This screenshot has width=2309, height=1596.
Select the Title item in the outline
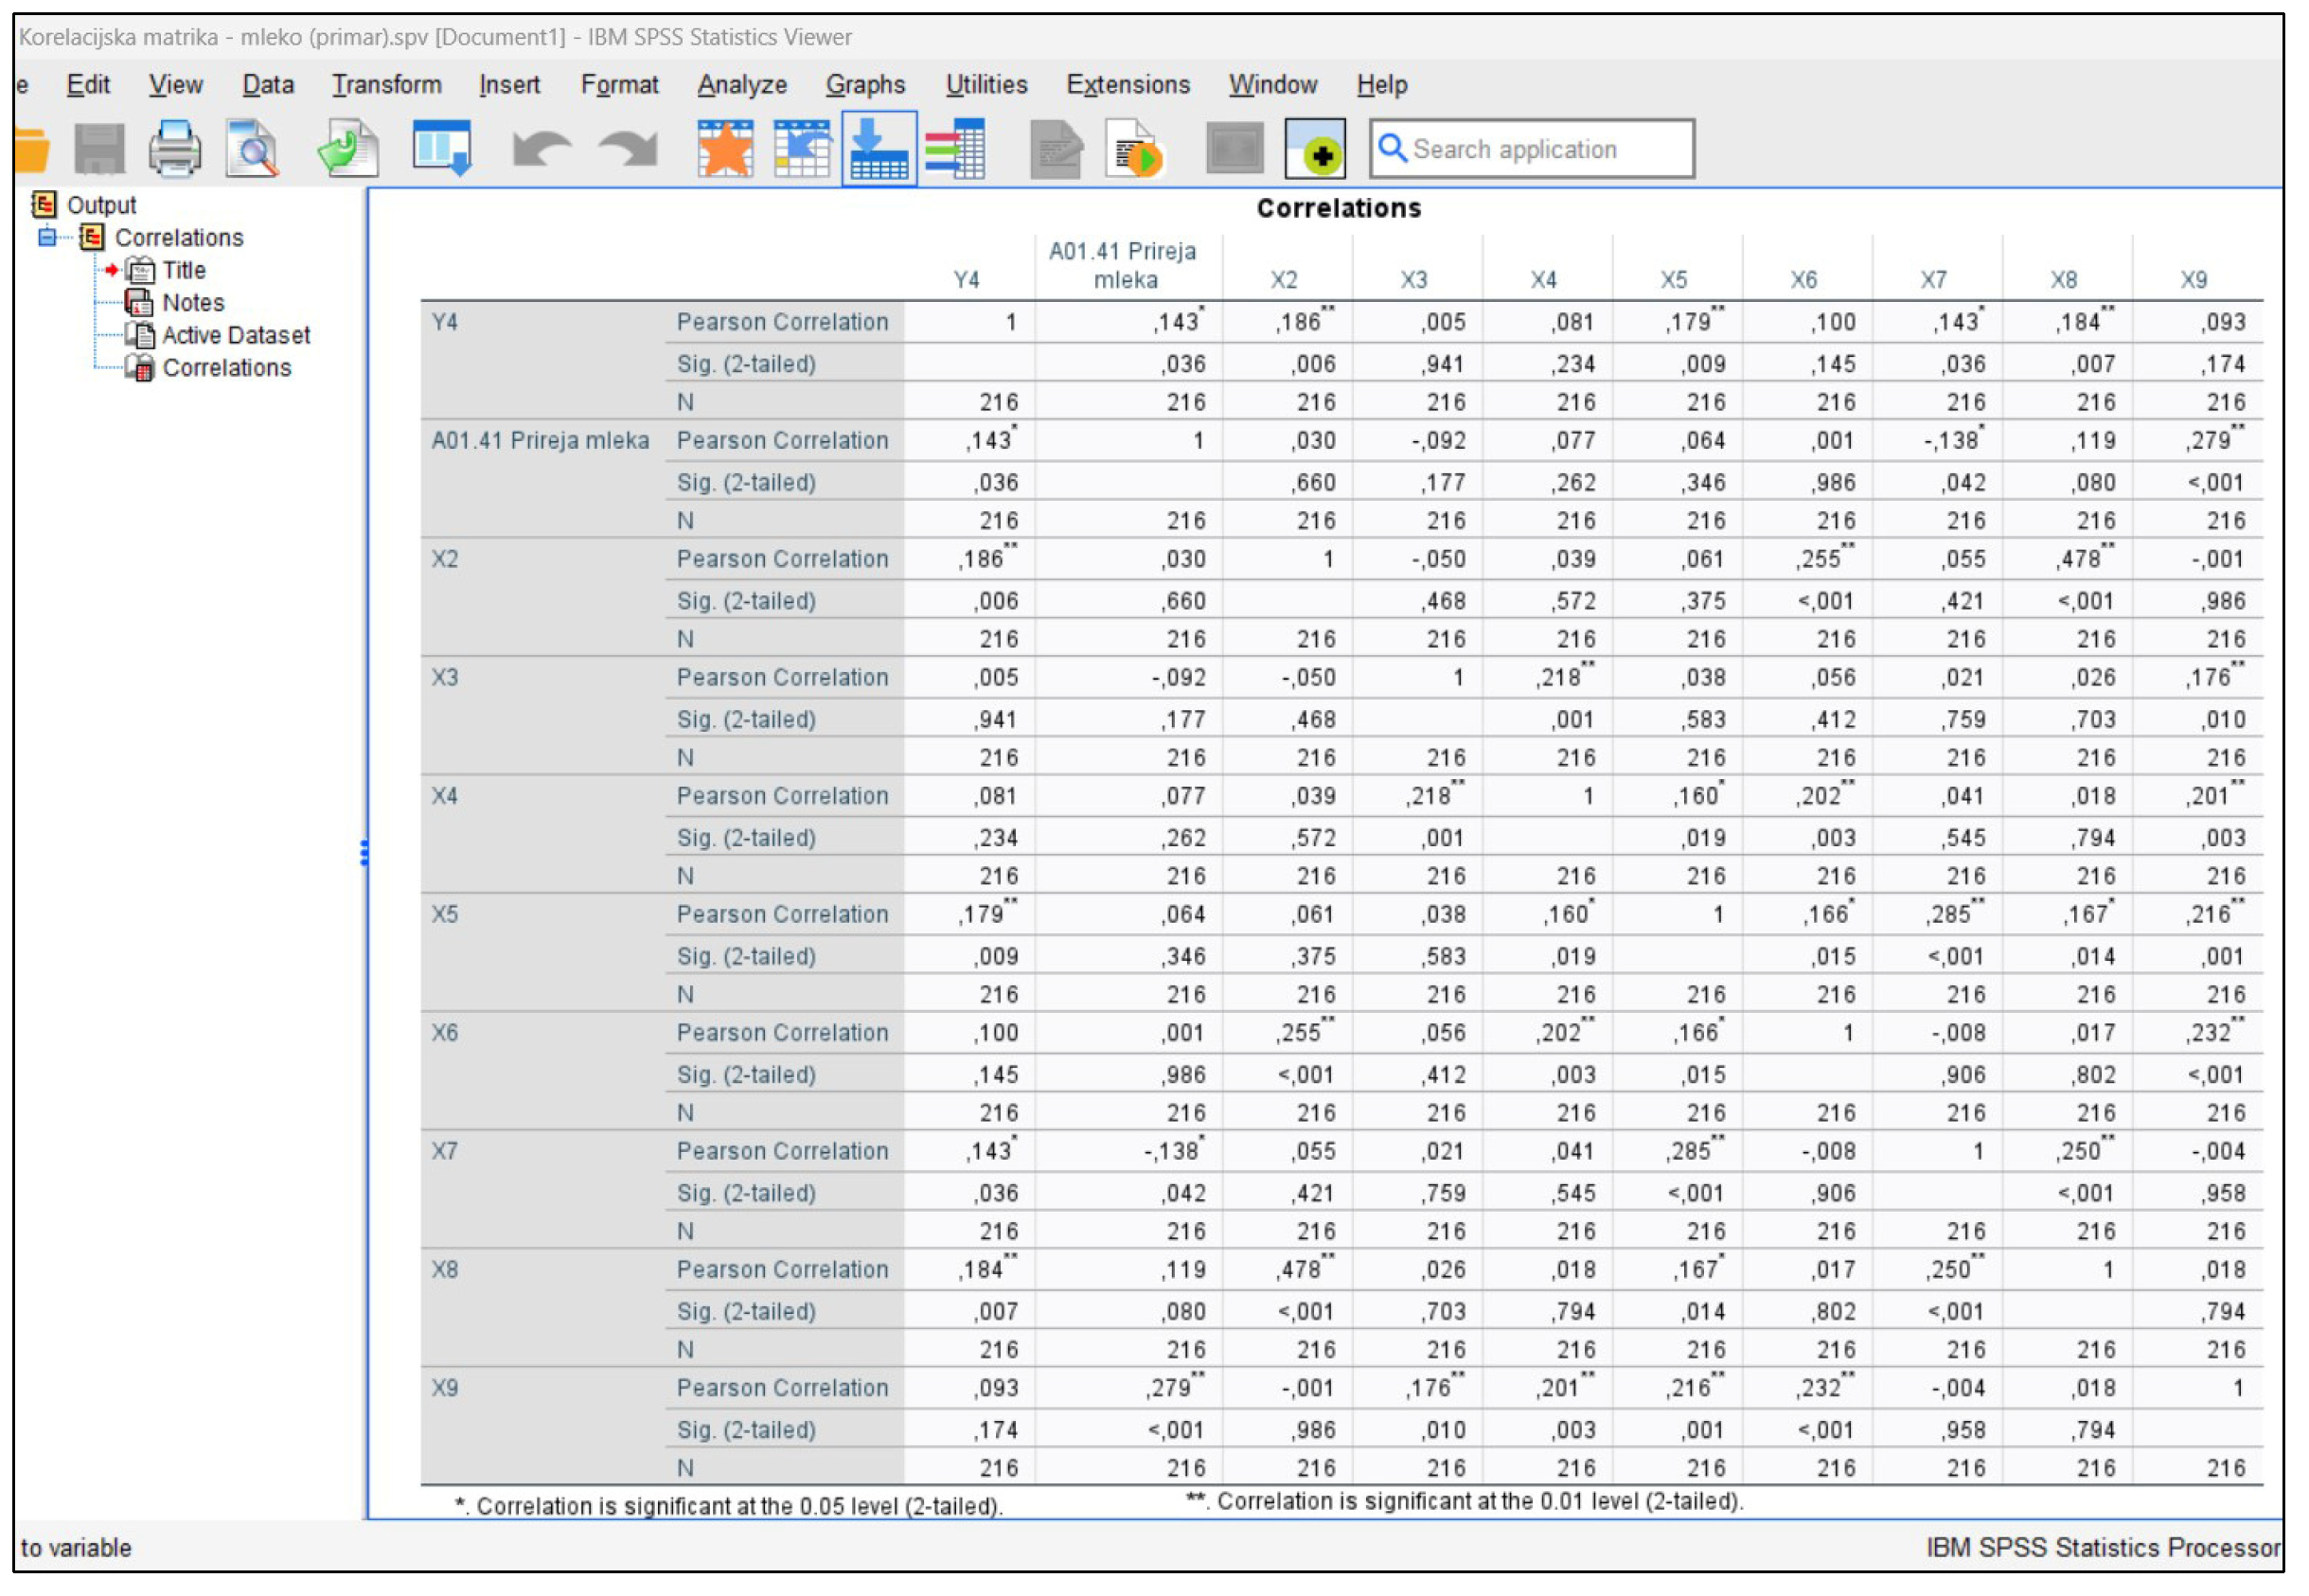point(184,270)
